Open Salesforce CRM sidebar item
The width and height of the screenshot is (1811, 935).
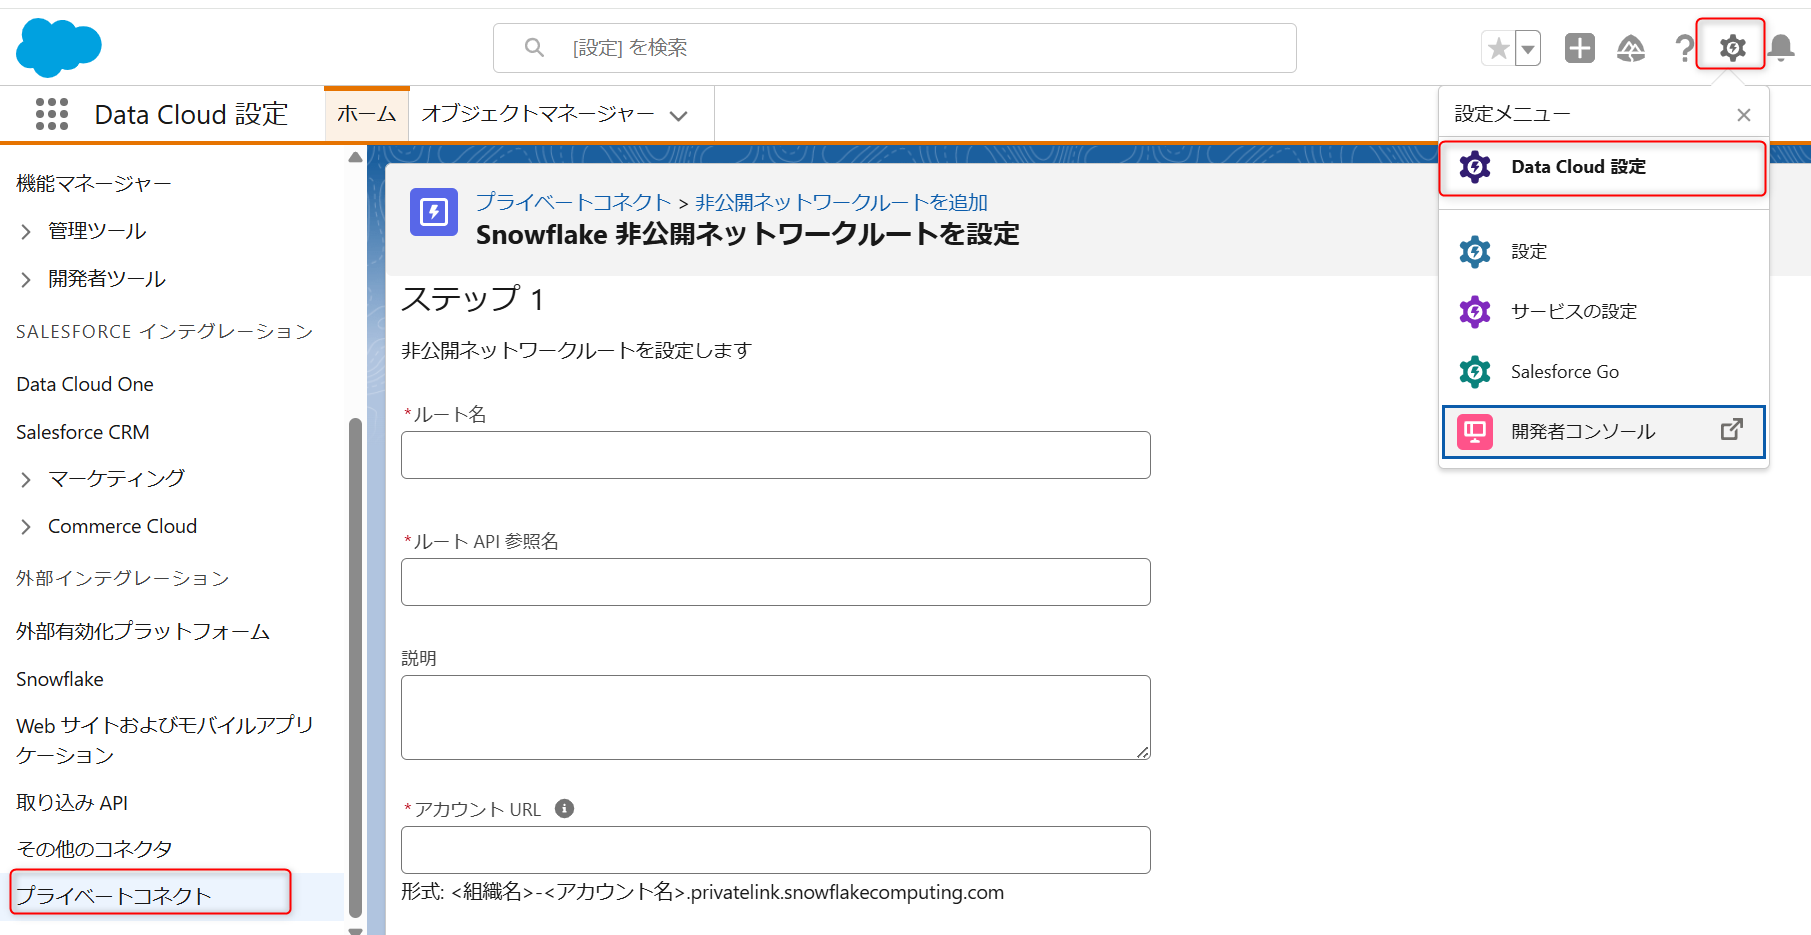[83, 433]
